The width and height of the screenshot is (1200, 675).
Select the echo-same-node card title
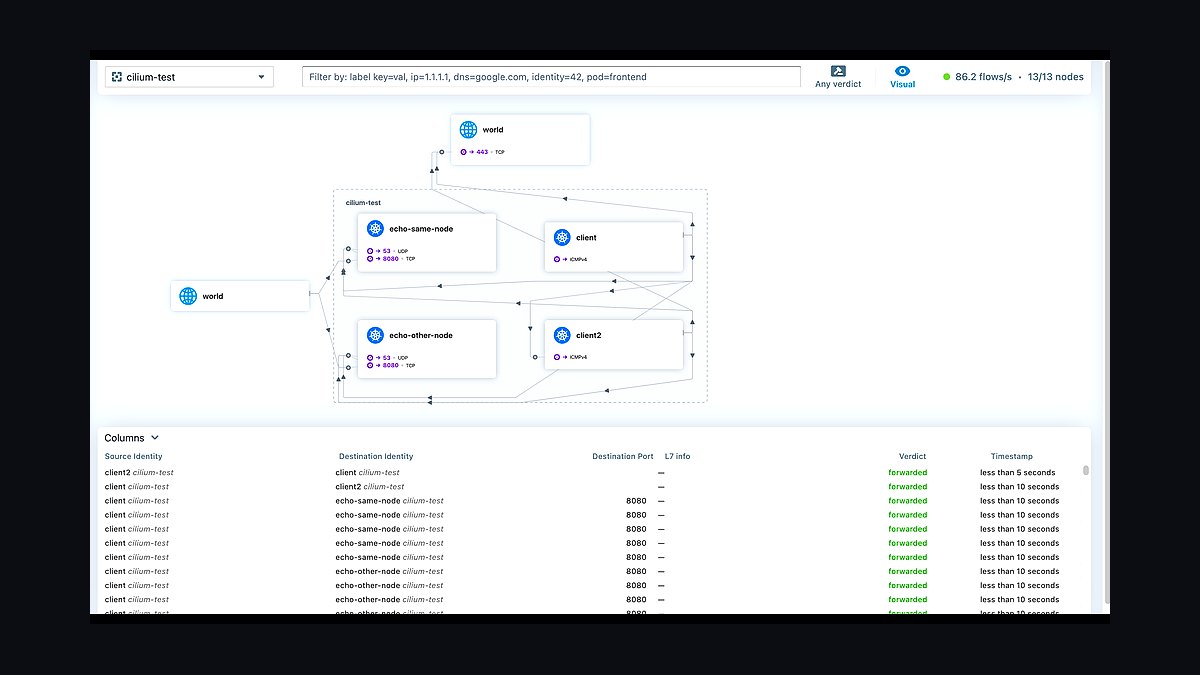[421, 229]
